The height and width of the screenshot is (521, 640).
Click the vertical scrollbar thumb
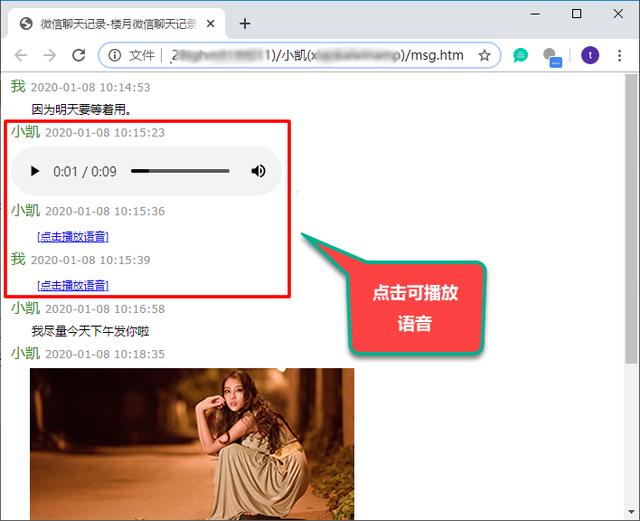pyautogui.click(x=631, y=218)
